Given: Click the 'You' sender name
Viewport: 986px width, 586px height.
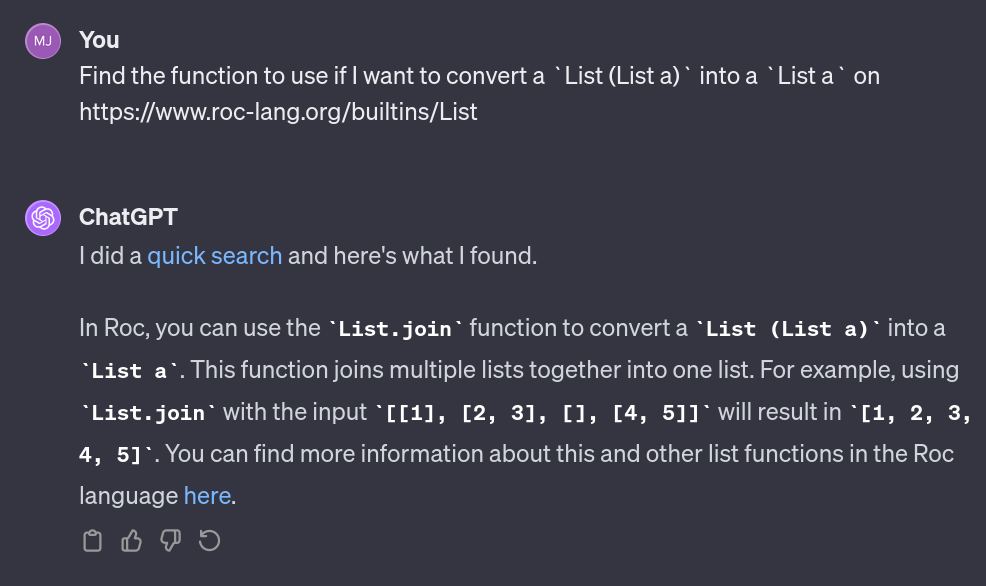Looking at the screenshot, I should pyautogui.click(x=99, y=40).
